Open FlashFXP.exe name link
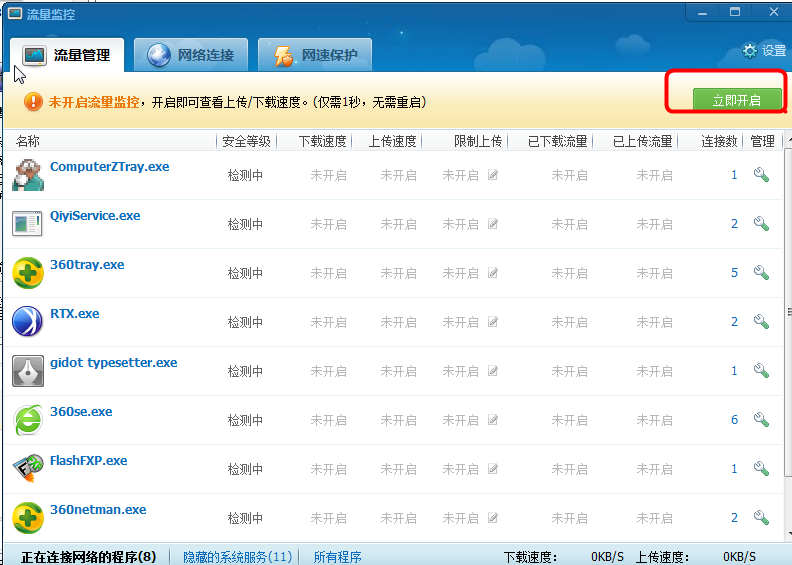Screen dimensions: 792x565 88,460
